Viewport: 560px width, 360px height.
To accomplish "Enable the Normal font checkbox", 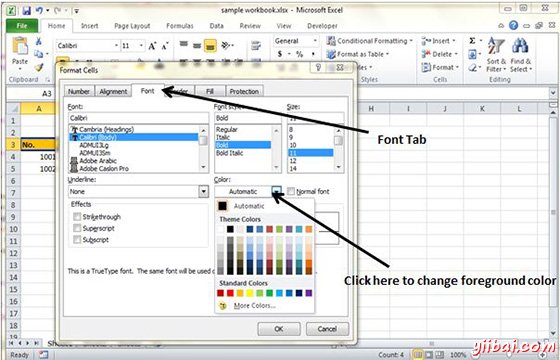I will 291,192.
